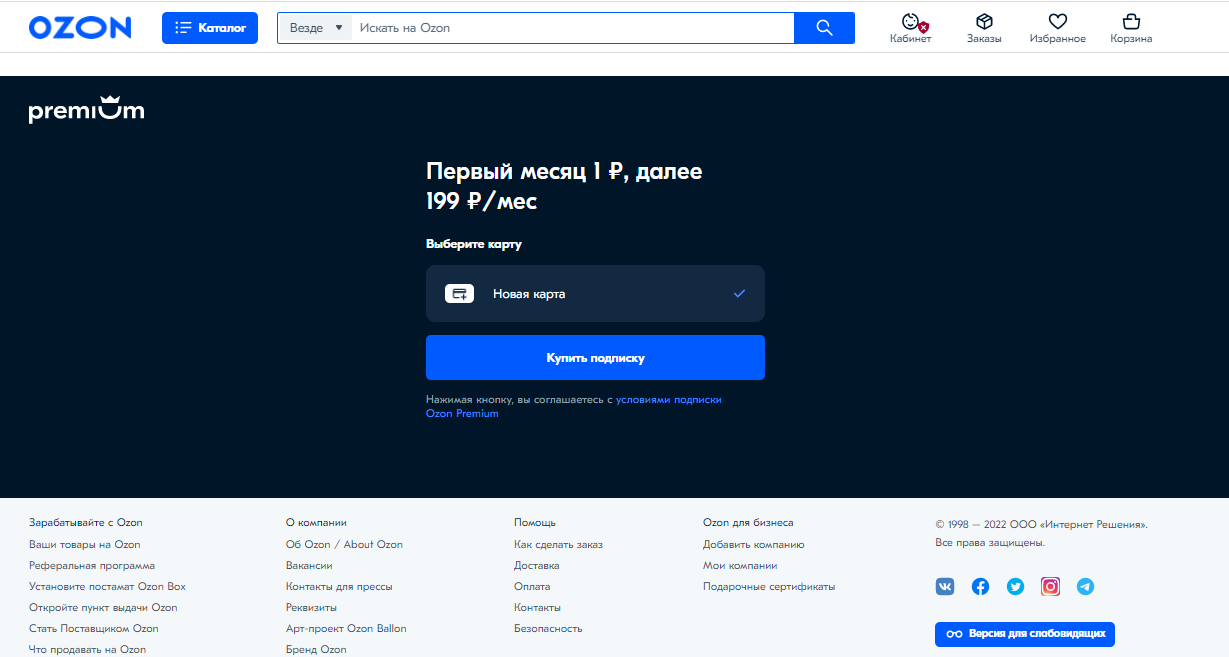Open Ozon Instagram page icon

(x=1050, y=587)
